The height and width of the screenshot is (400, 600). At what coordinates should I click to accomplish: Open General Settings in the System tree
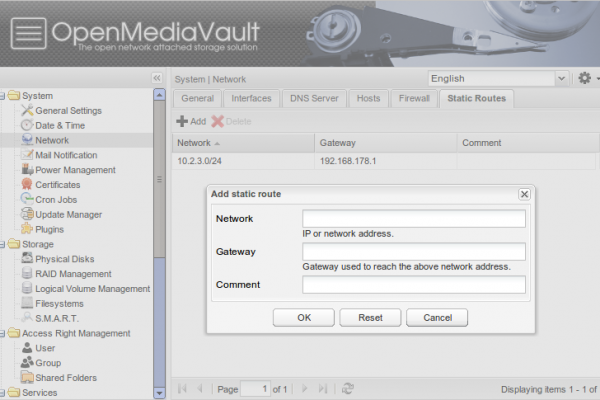pos(68,111)
